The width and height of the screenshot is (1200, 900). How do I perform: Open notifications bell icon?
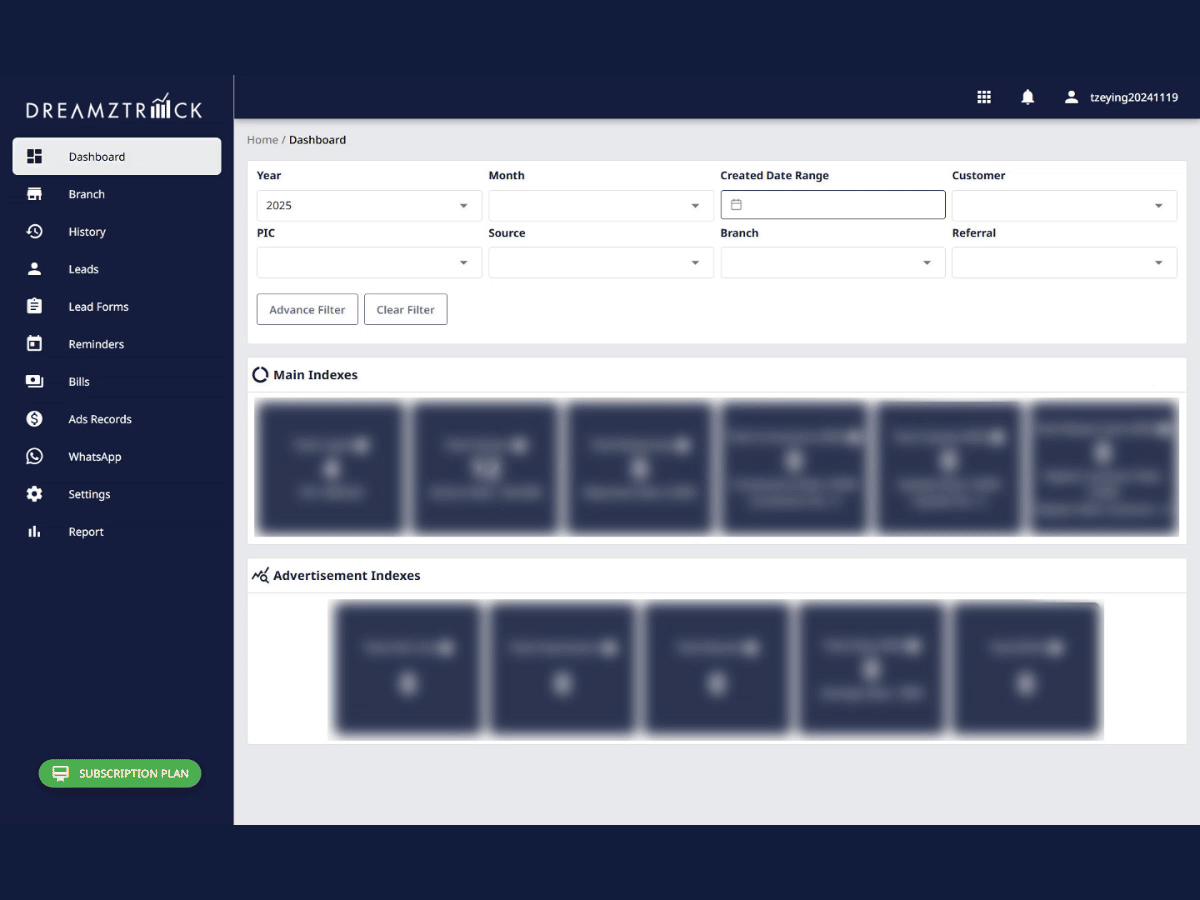(x=1027, y=97)
